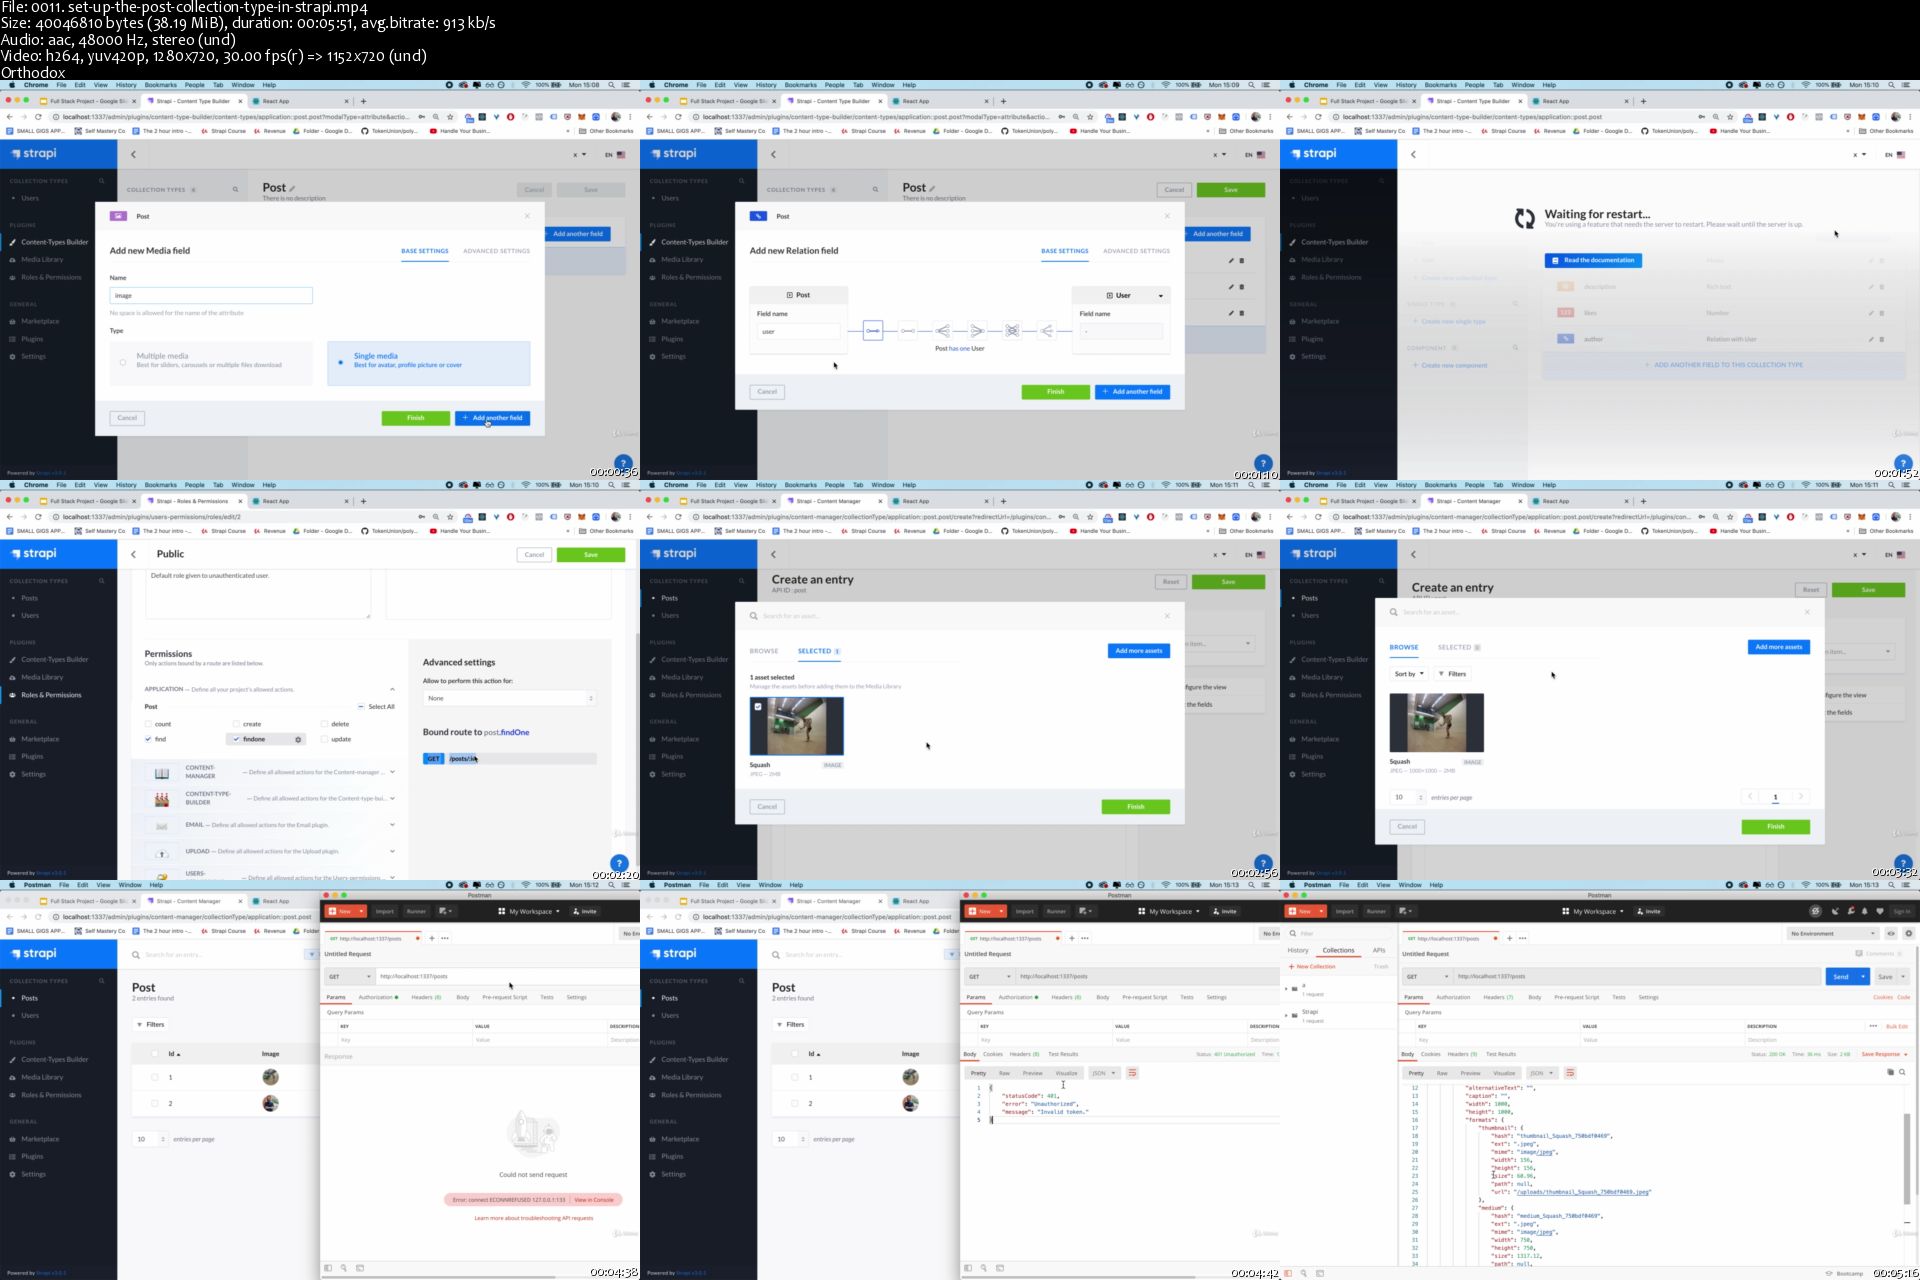Uncheck the find permission for Post

point(148,739)
